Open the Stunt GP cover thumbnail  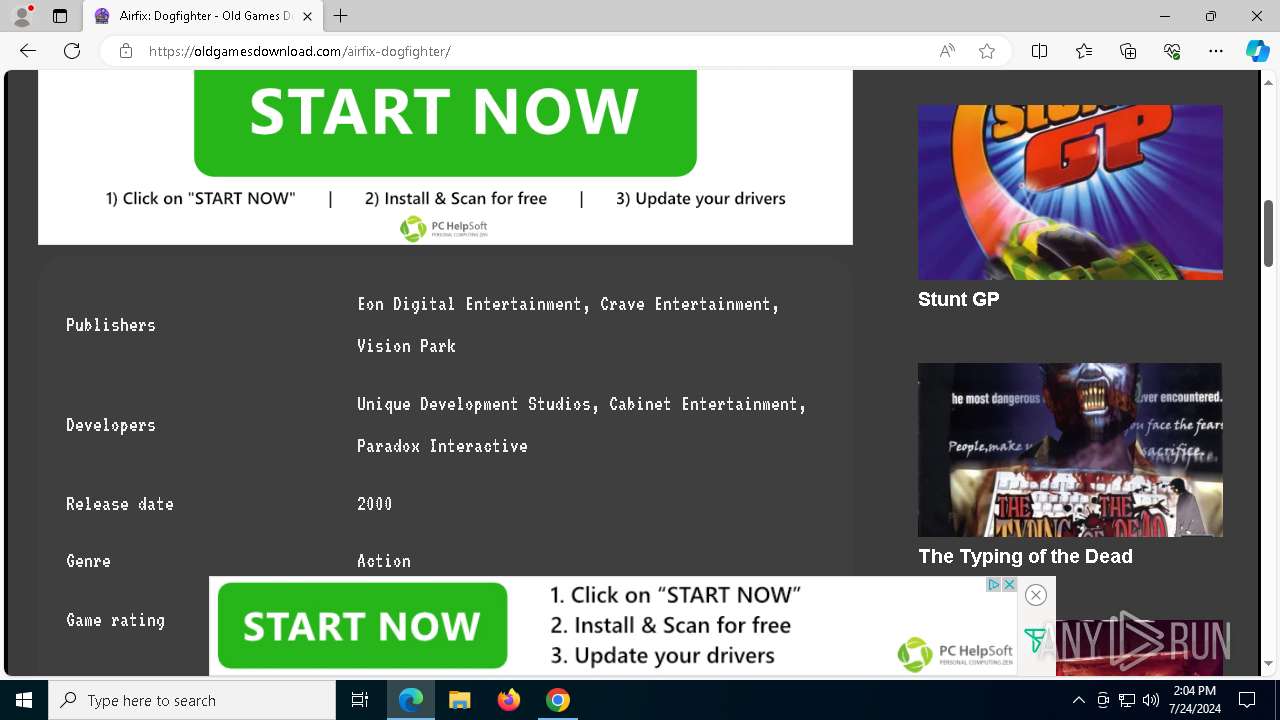(x=1070, y=192)
